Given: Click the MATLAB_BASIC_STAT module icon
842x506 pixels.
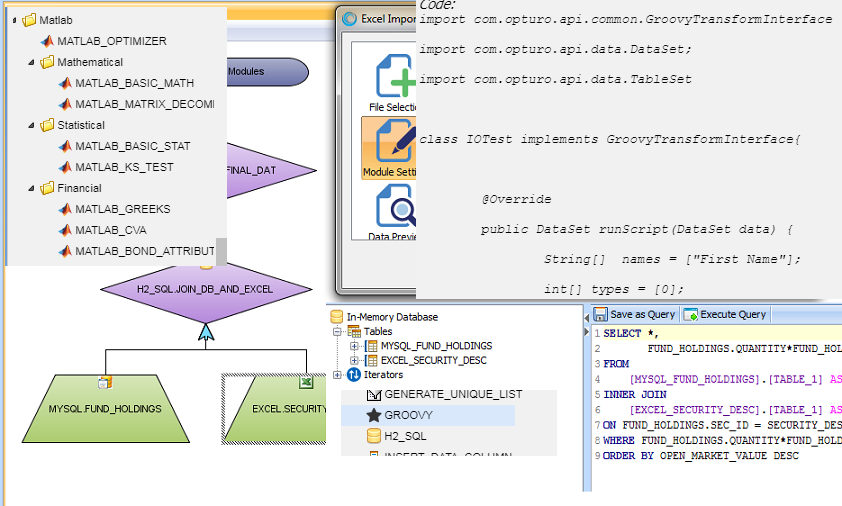Looking at the screenshot, I should point(65,146).
